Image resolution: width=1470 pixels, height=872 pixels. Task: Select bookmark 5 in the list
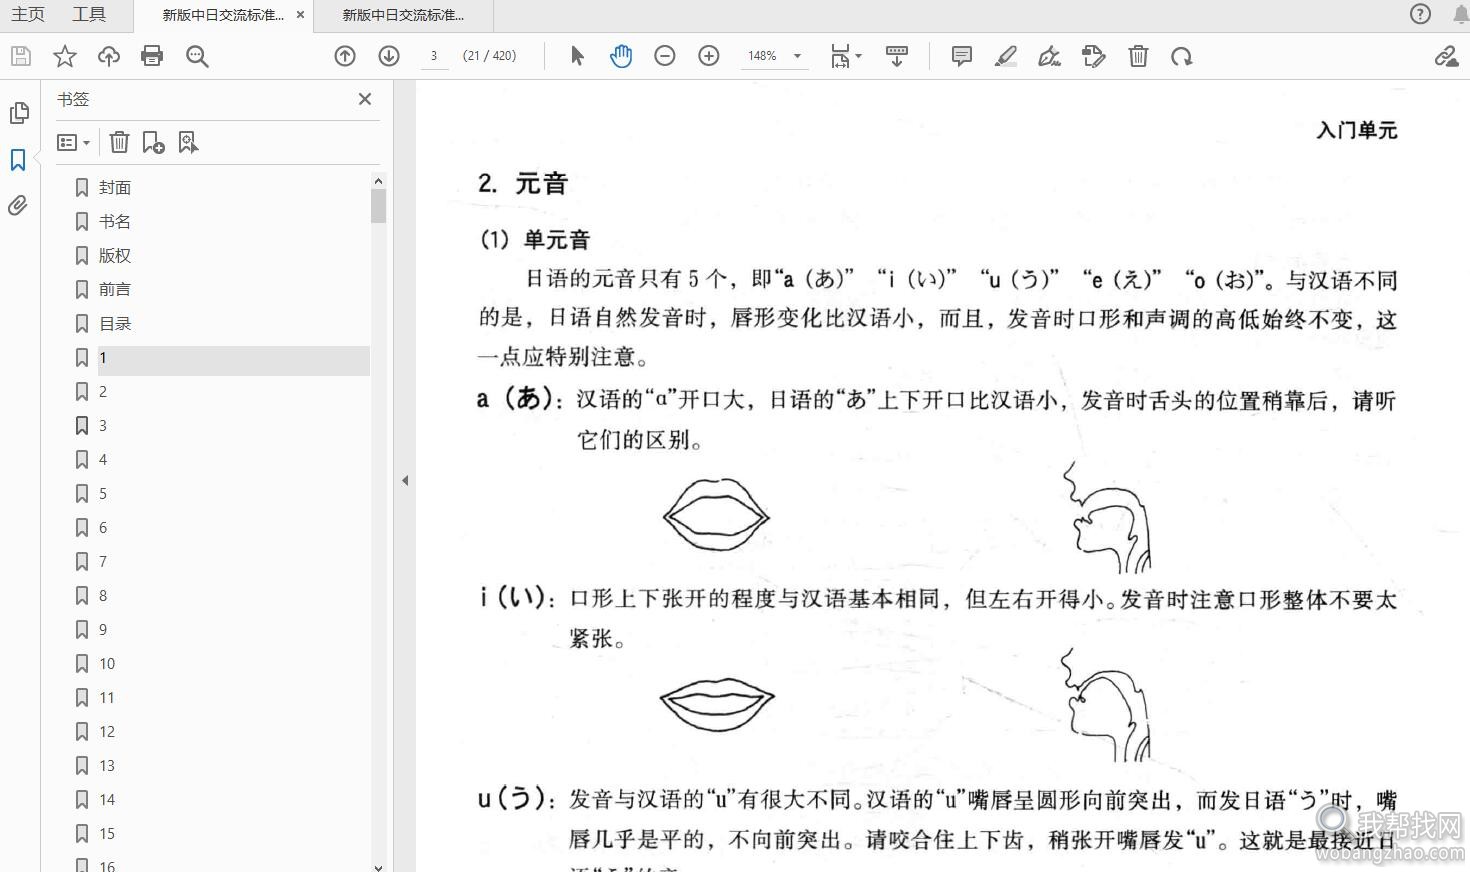pyautogui.click(x=103, y=494)
